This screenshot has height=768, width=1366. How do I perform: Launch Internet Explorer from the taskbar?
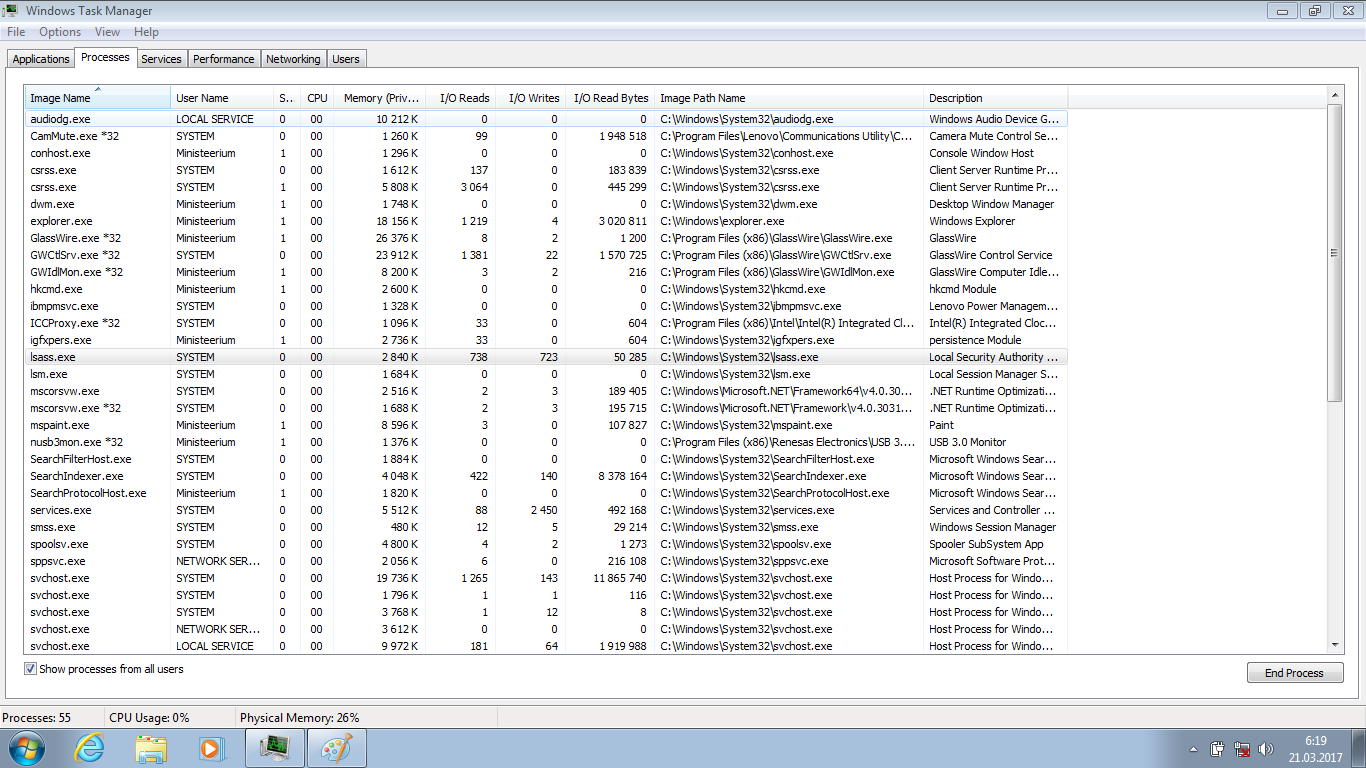[89, 747]
